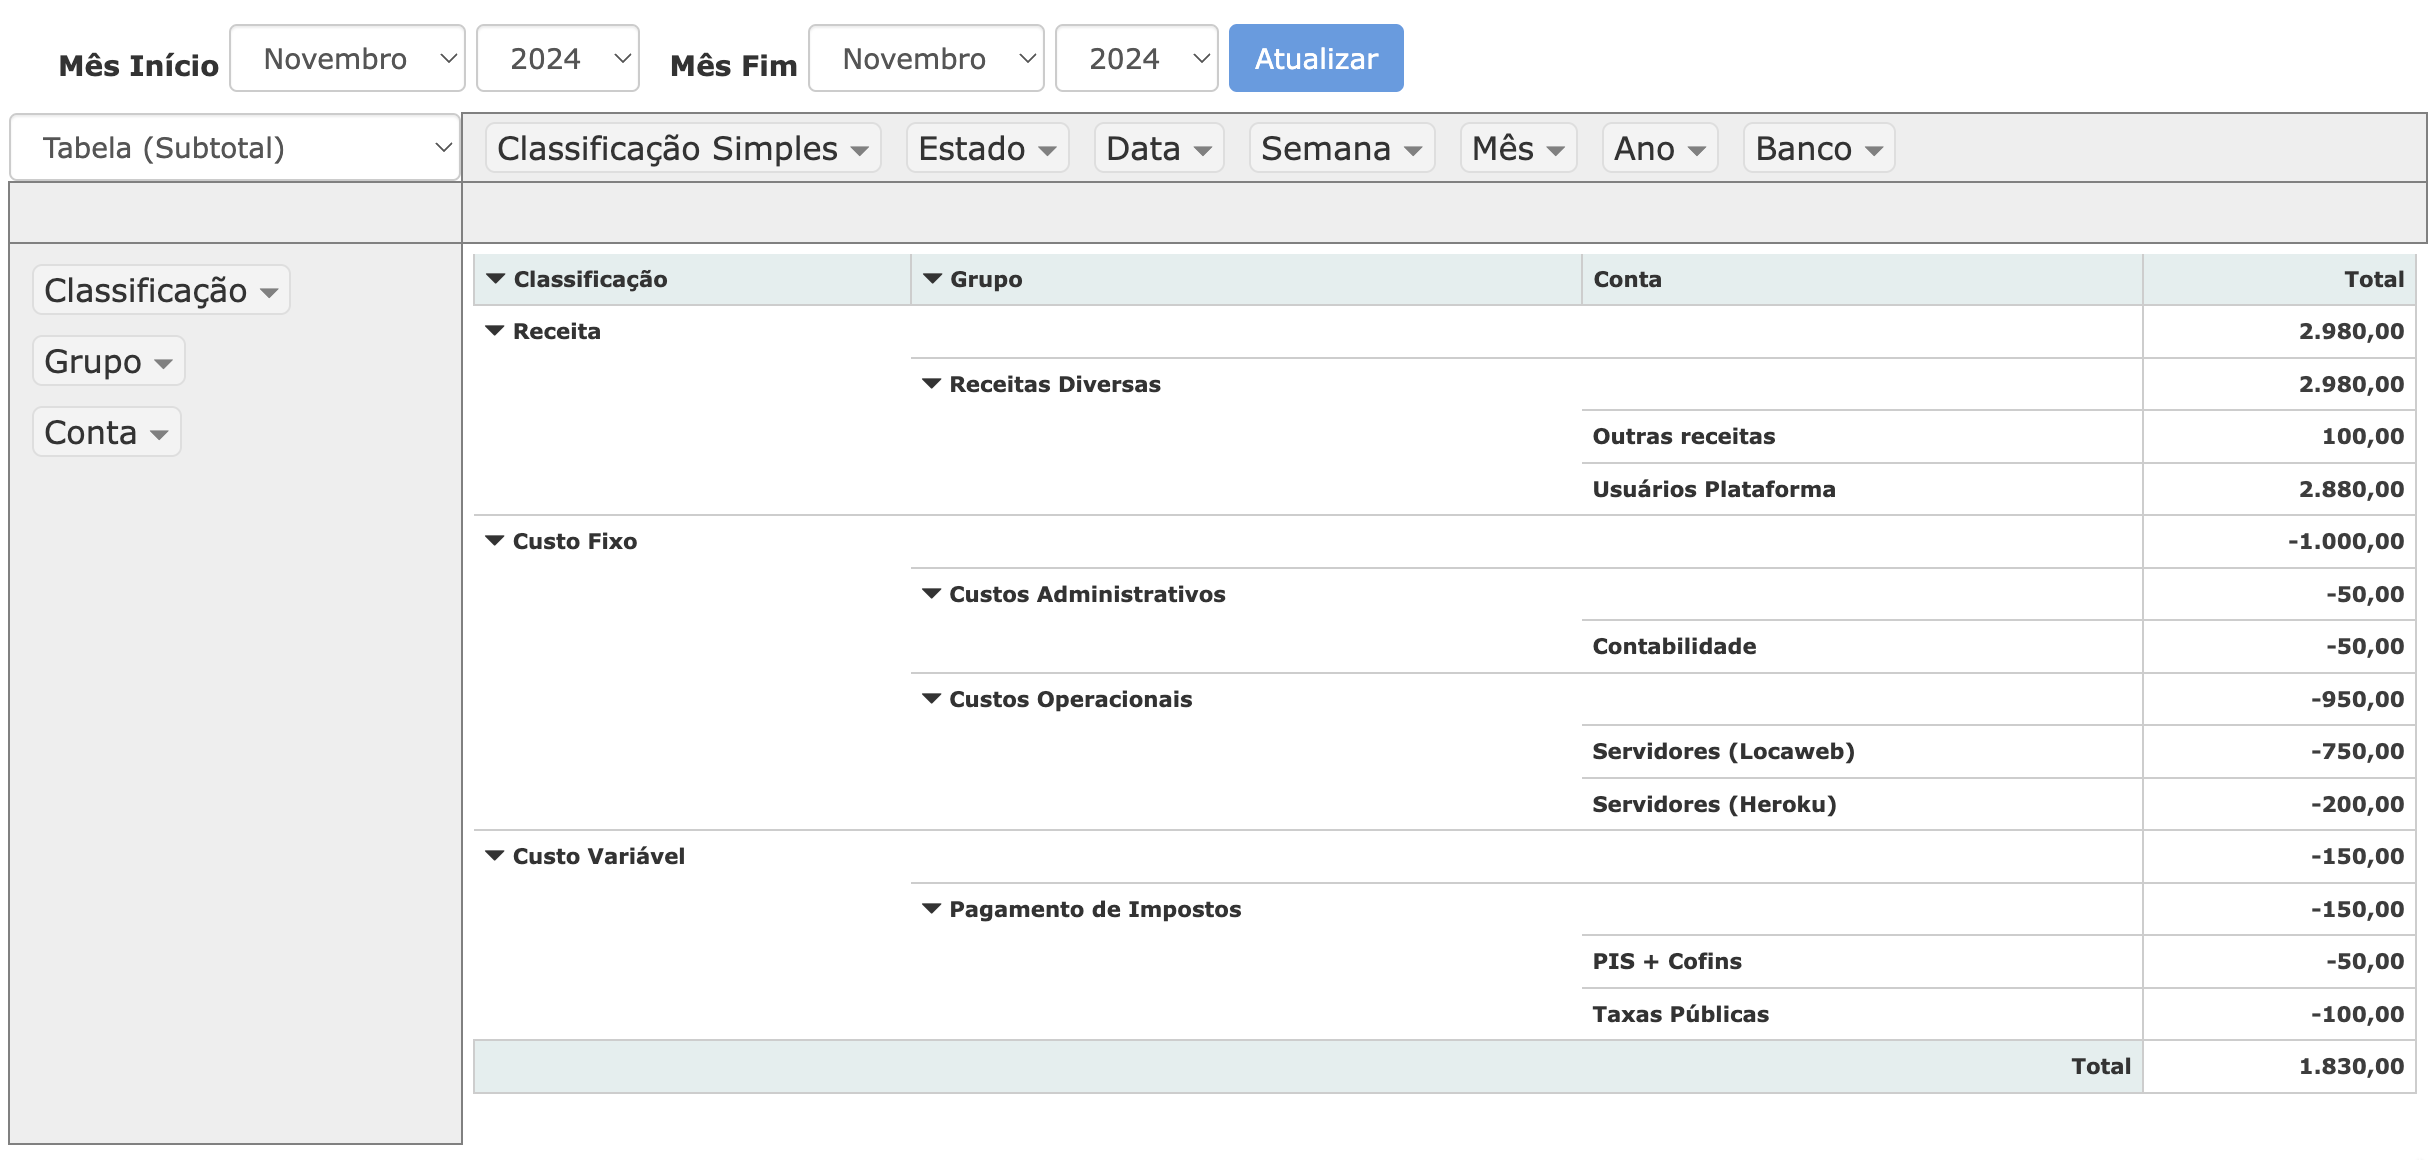2436x1160 pixels.
Task: Open the Banco attribute filter arrow
Action: (x=1874, y=151)
